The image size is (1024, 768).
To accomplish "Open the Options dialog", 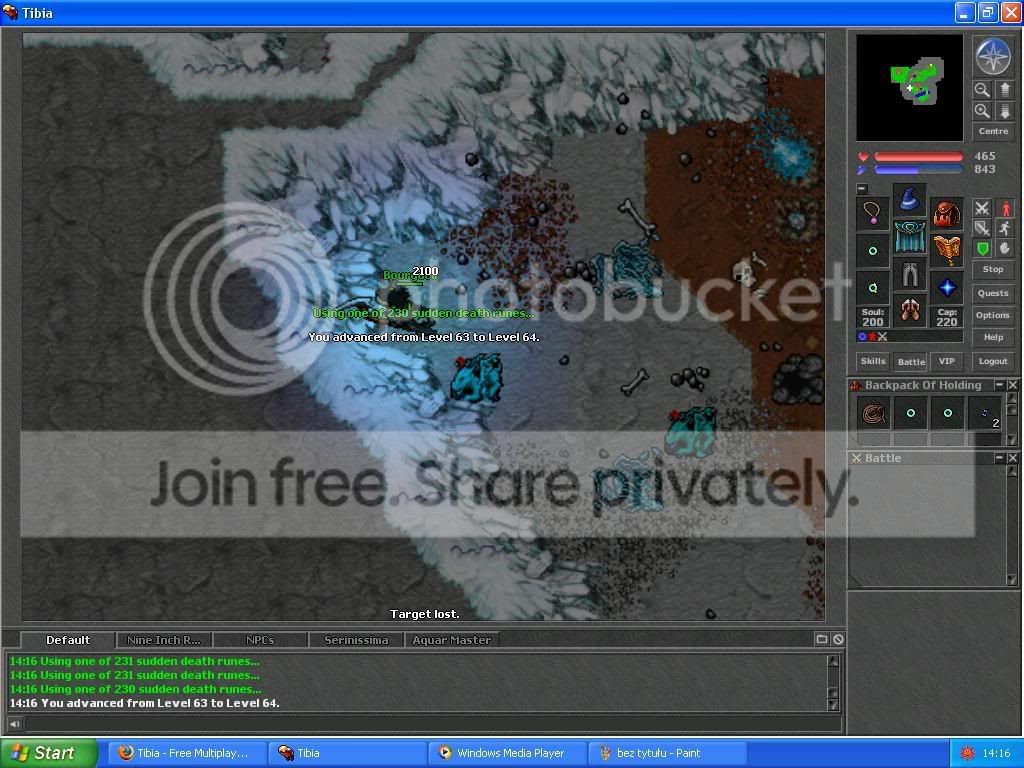I will [x=993, y=315].
